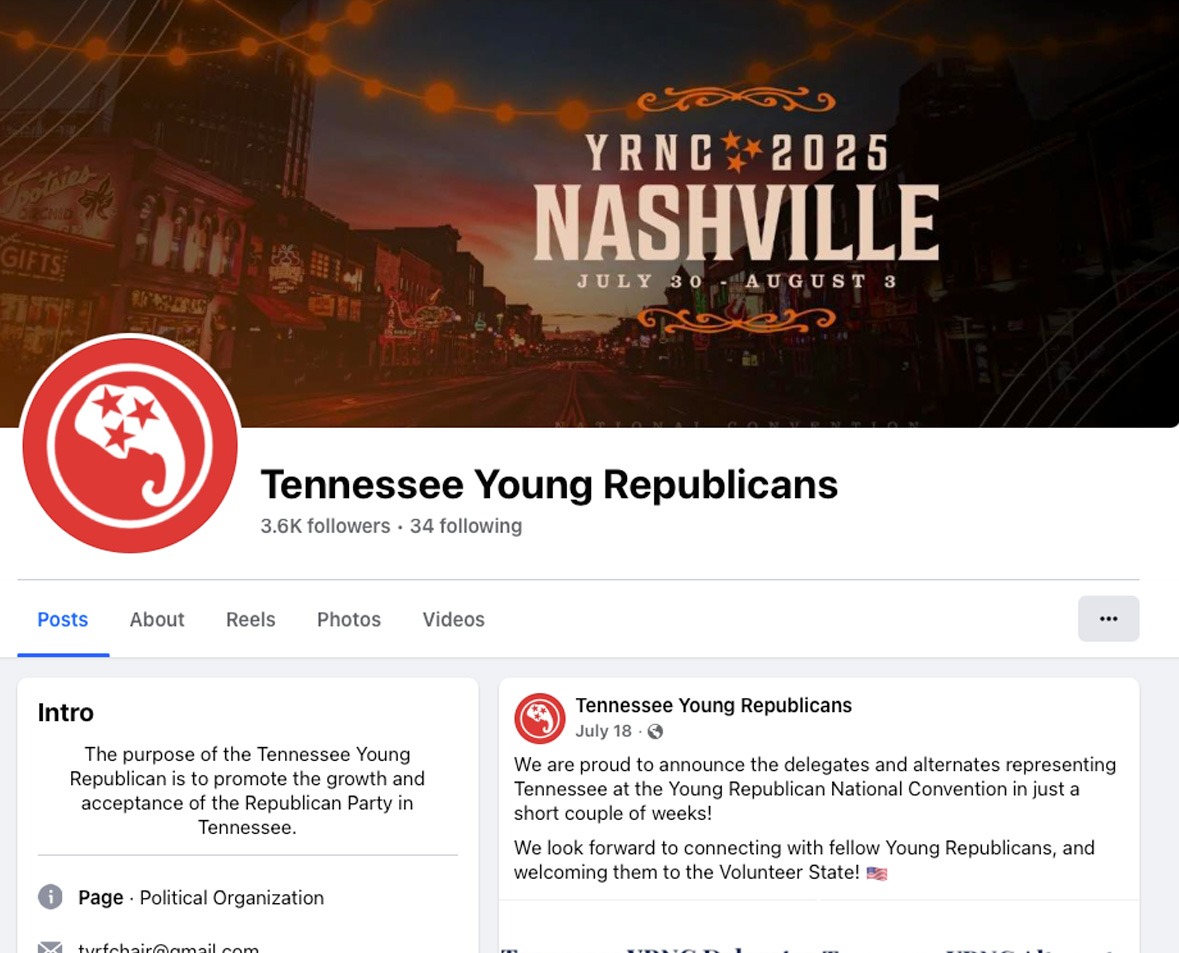The width and height of the screenshot is (1179, 953).
Task: Click the envelope email icon in Intro
Action: tap(50, 947)
